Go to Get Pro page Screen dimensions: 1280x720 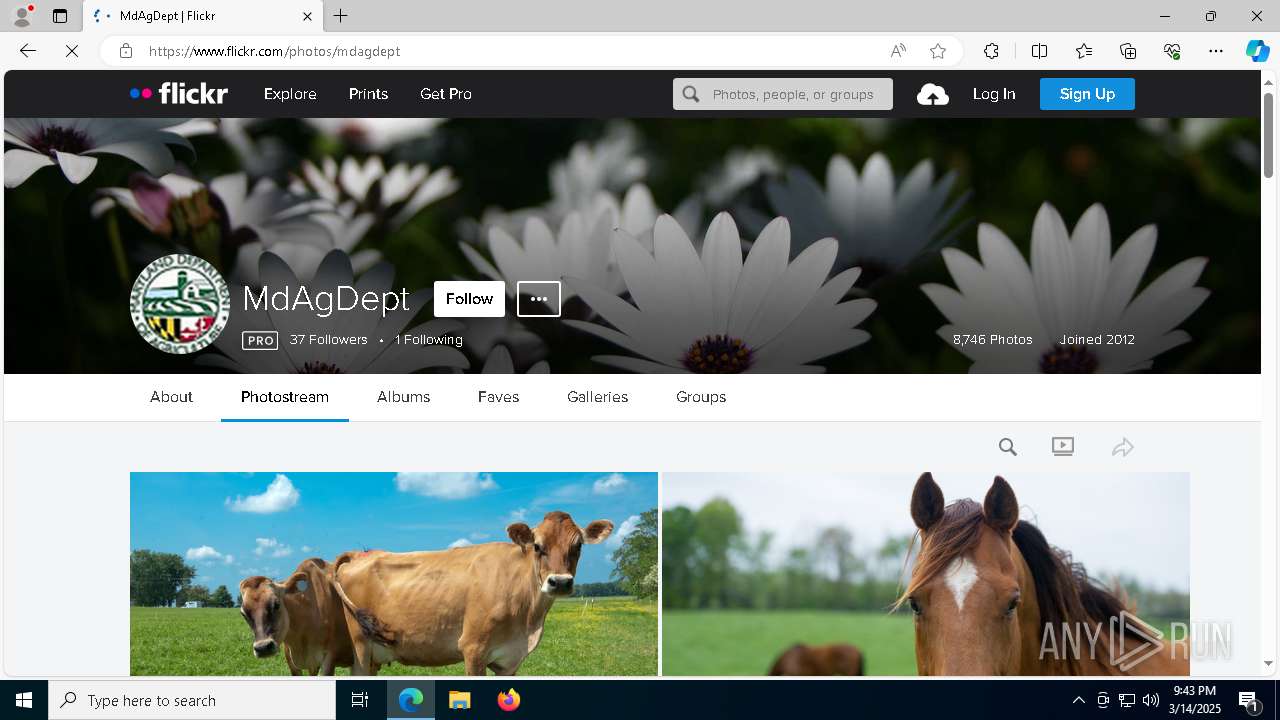point(446,94)
